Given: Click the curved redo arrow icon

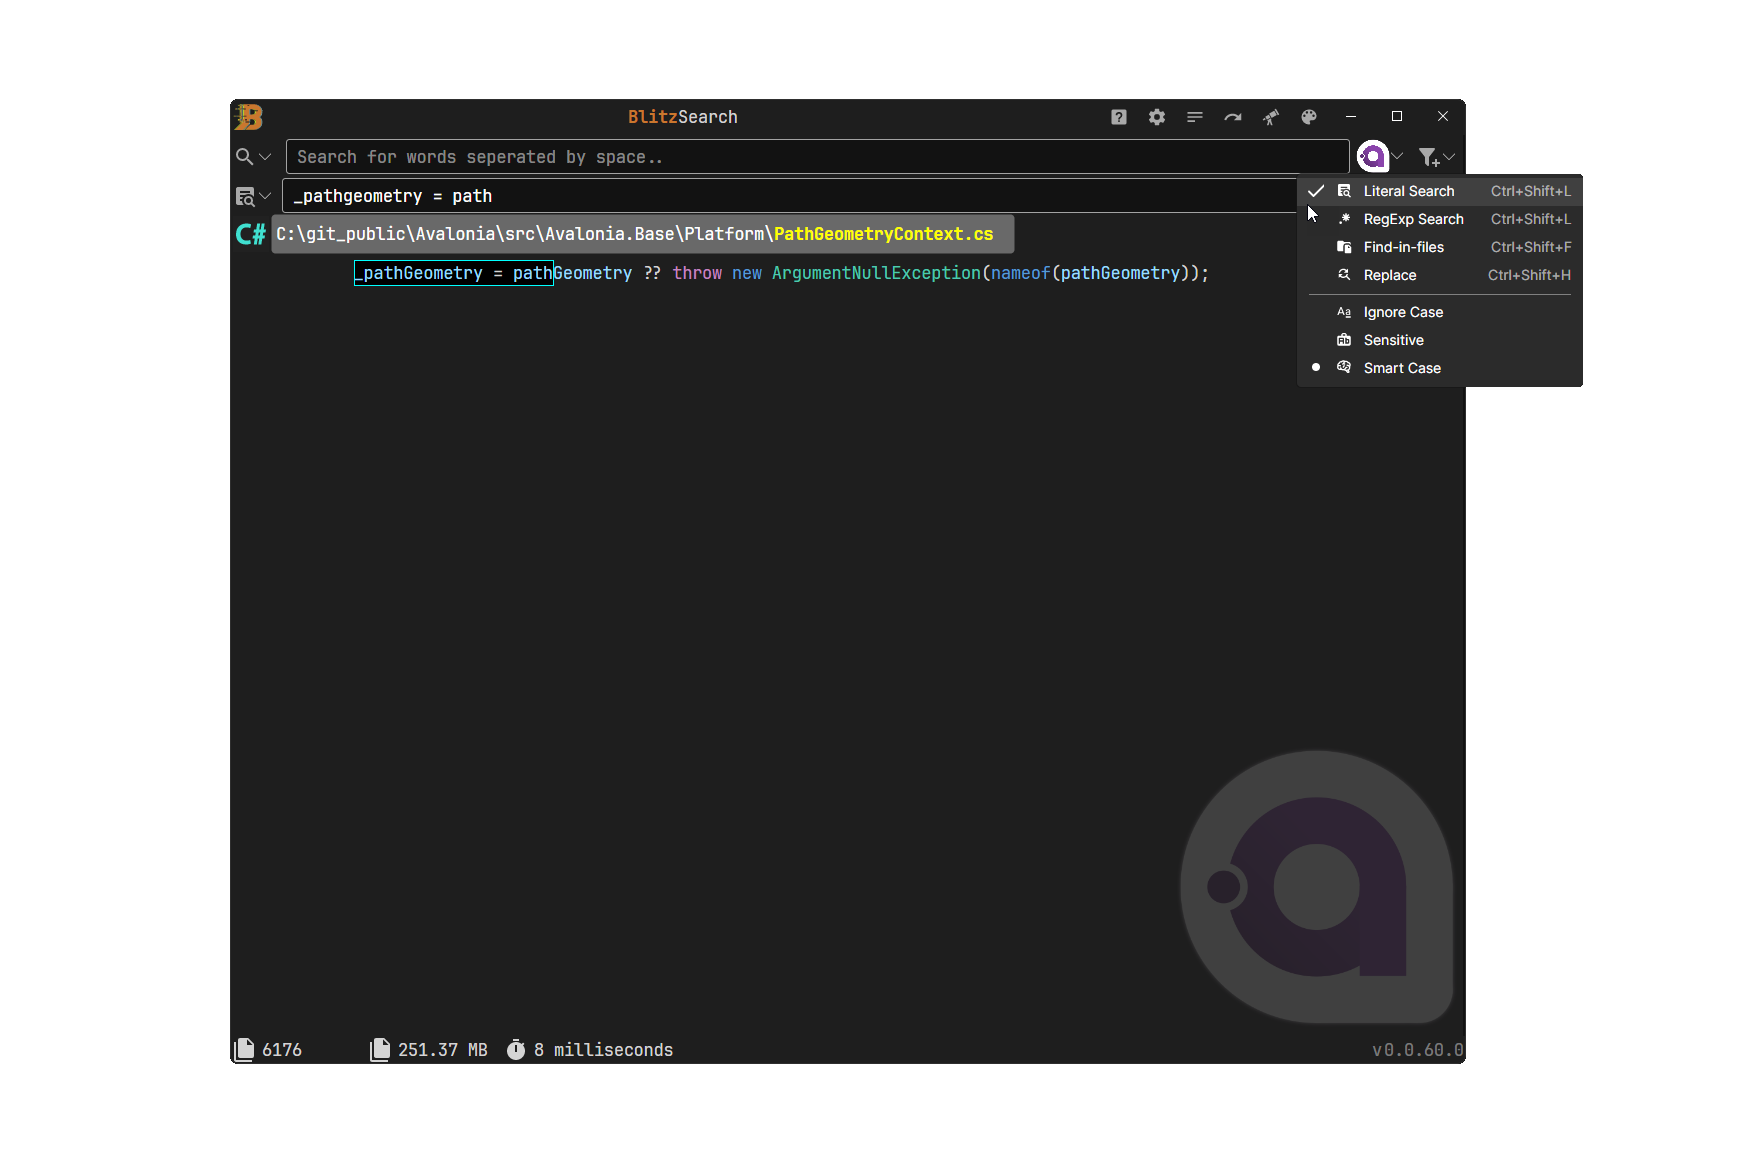Looking at the screenshot, I should coord(1233,117).
